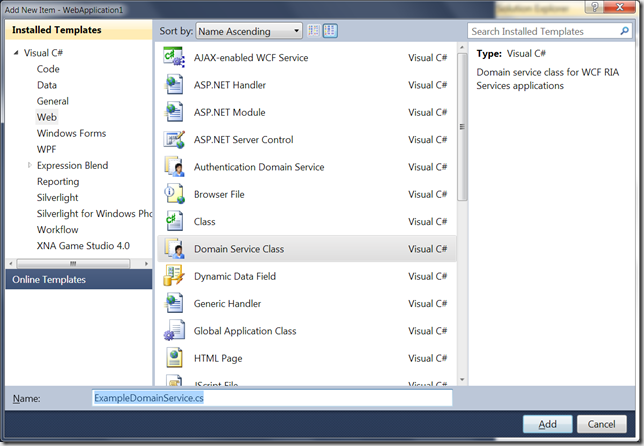Open the Online Templates section
Viewport: 644px width, 446px height.
point(78,279)
